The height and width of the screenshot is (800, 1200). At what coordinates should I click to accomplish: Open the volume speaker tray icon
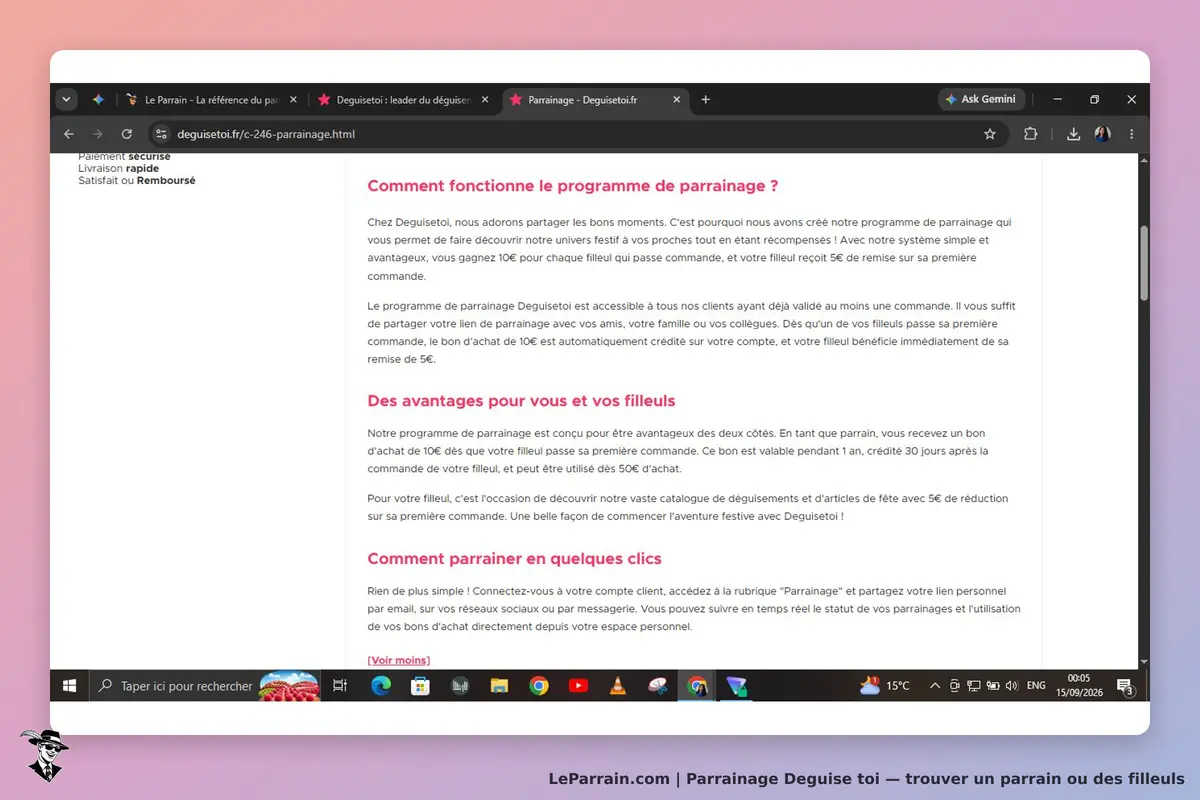tap(1012, 686)
